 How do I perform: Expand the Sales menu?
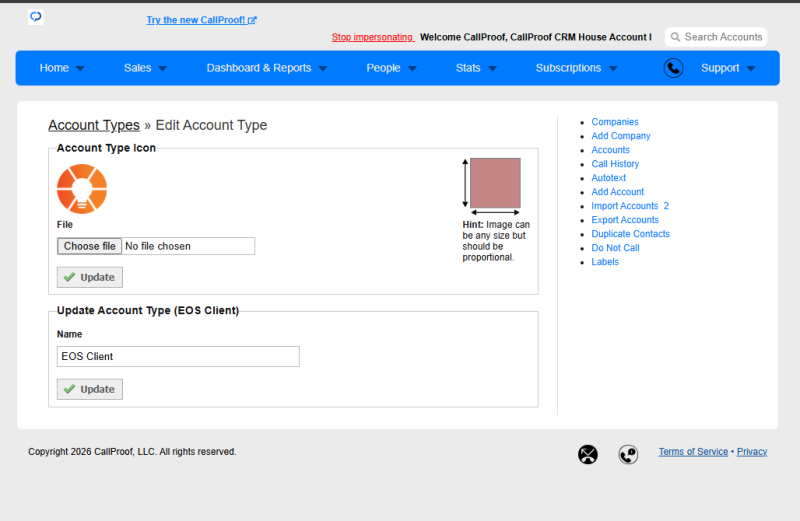coord(145,68)
